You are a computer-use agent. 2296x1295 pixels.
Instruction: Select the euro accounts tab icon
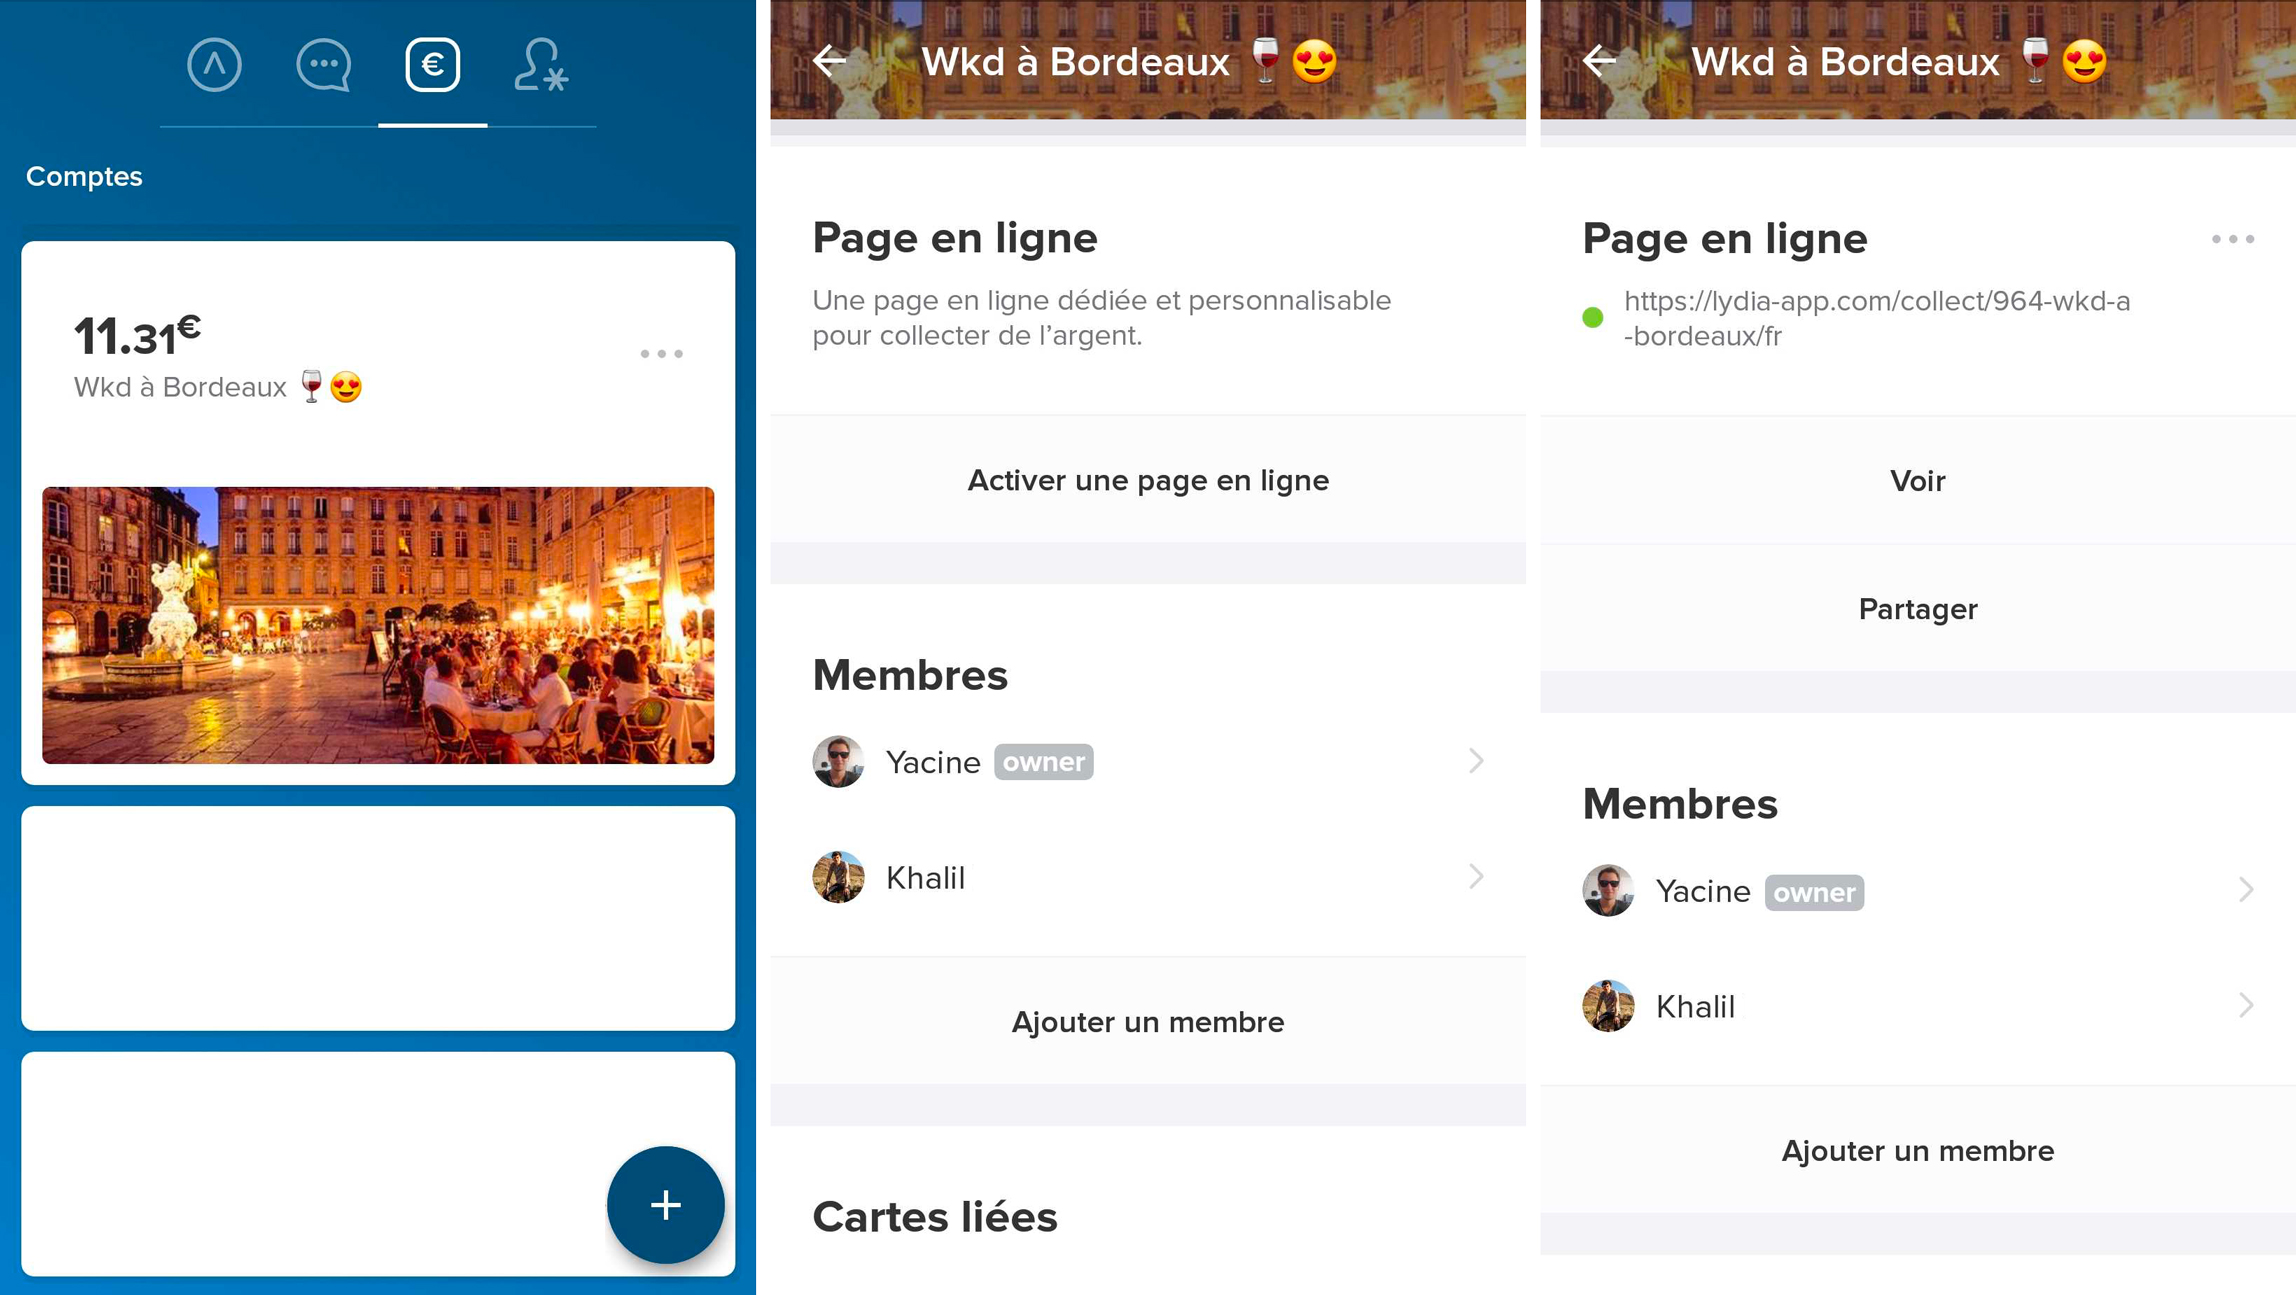click(432, 65)
